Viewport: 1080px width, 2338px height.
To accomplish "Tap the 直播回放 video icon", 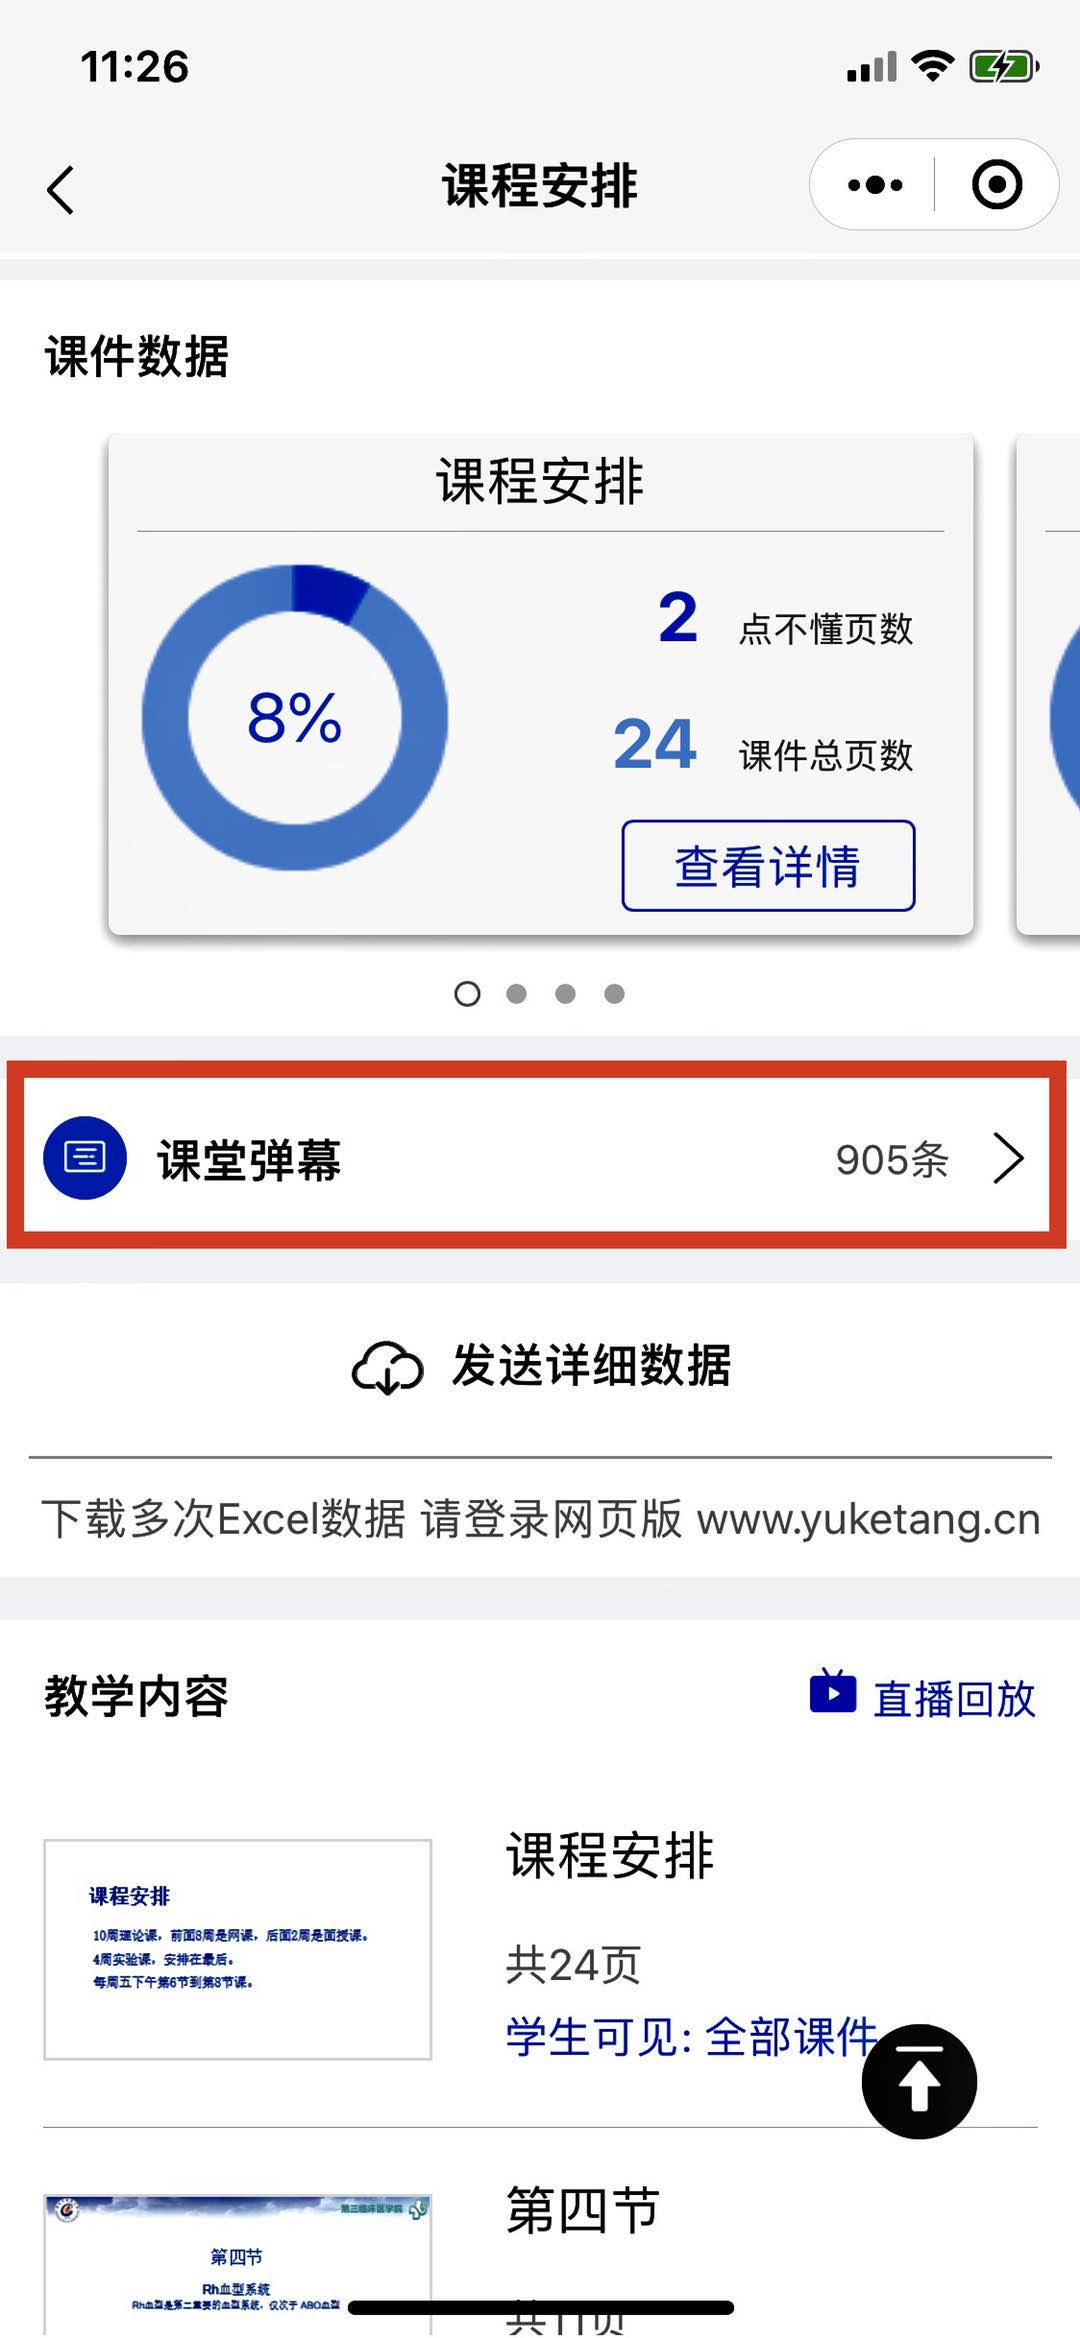I will click(833, 1692).
